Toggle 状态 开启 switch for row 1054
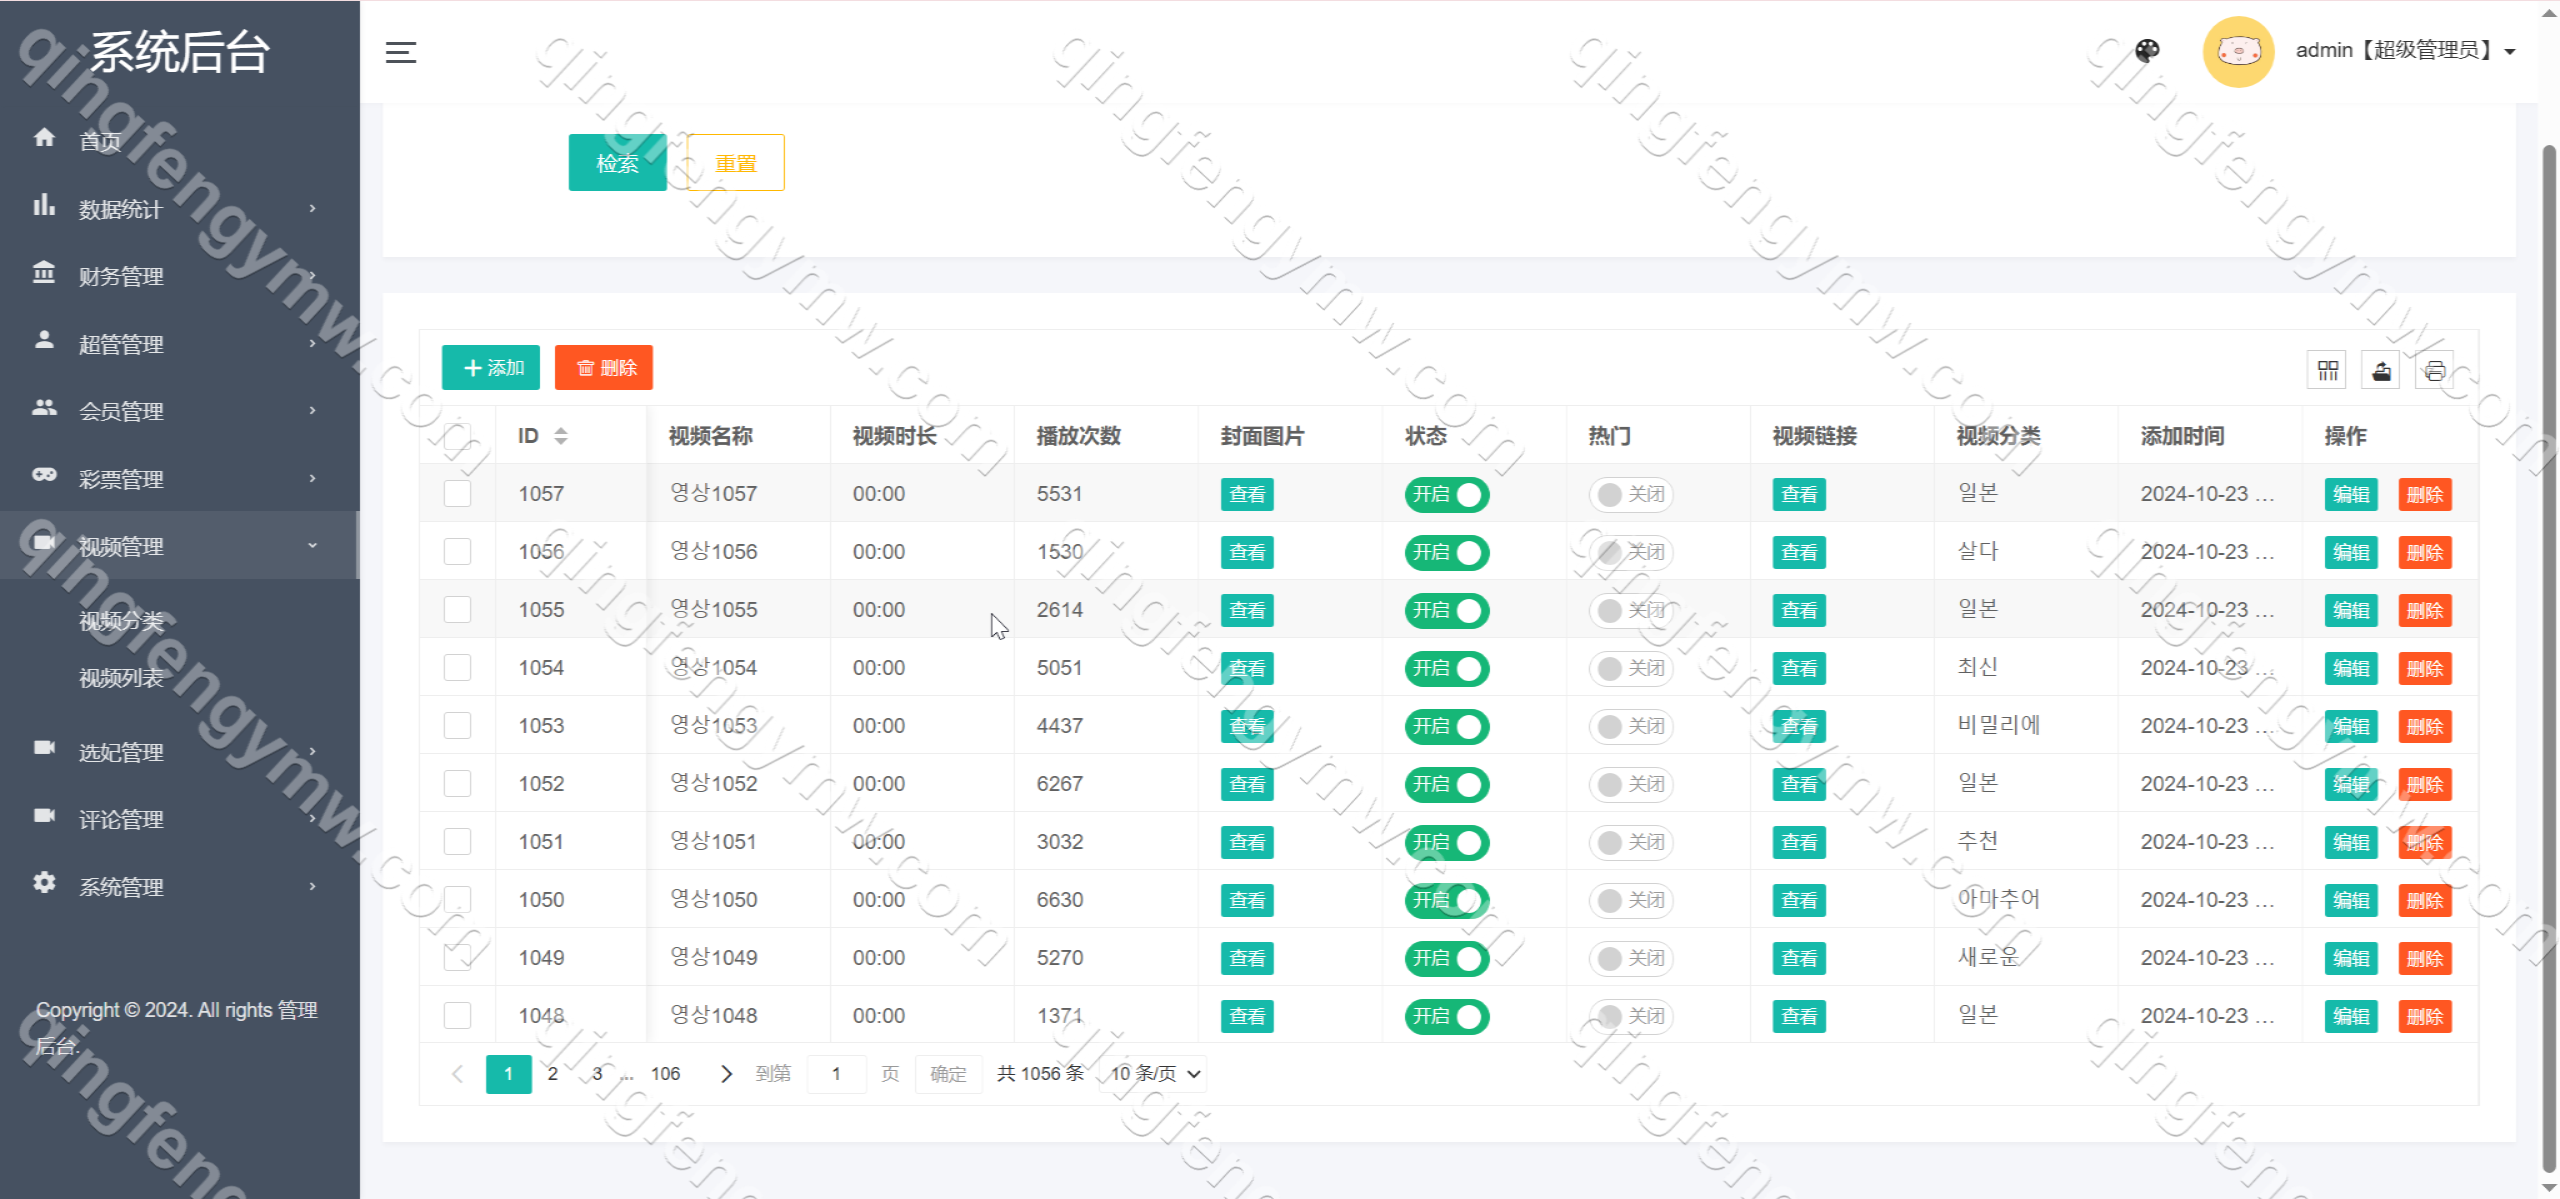Screen dimensions: 2560x1199 pos(1447,668)
